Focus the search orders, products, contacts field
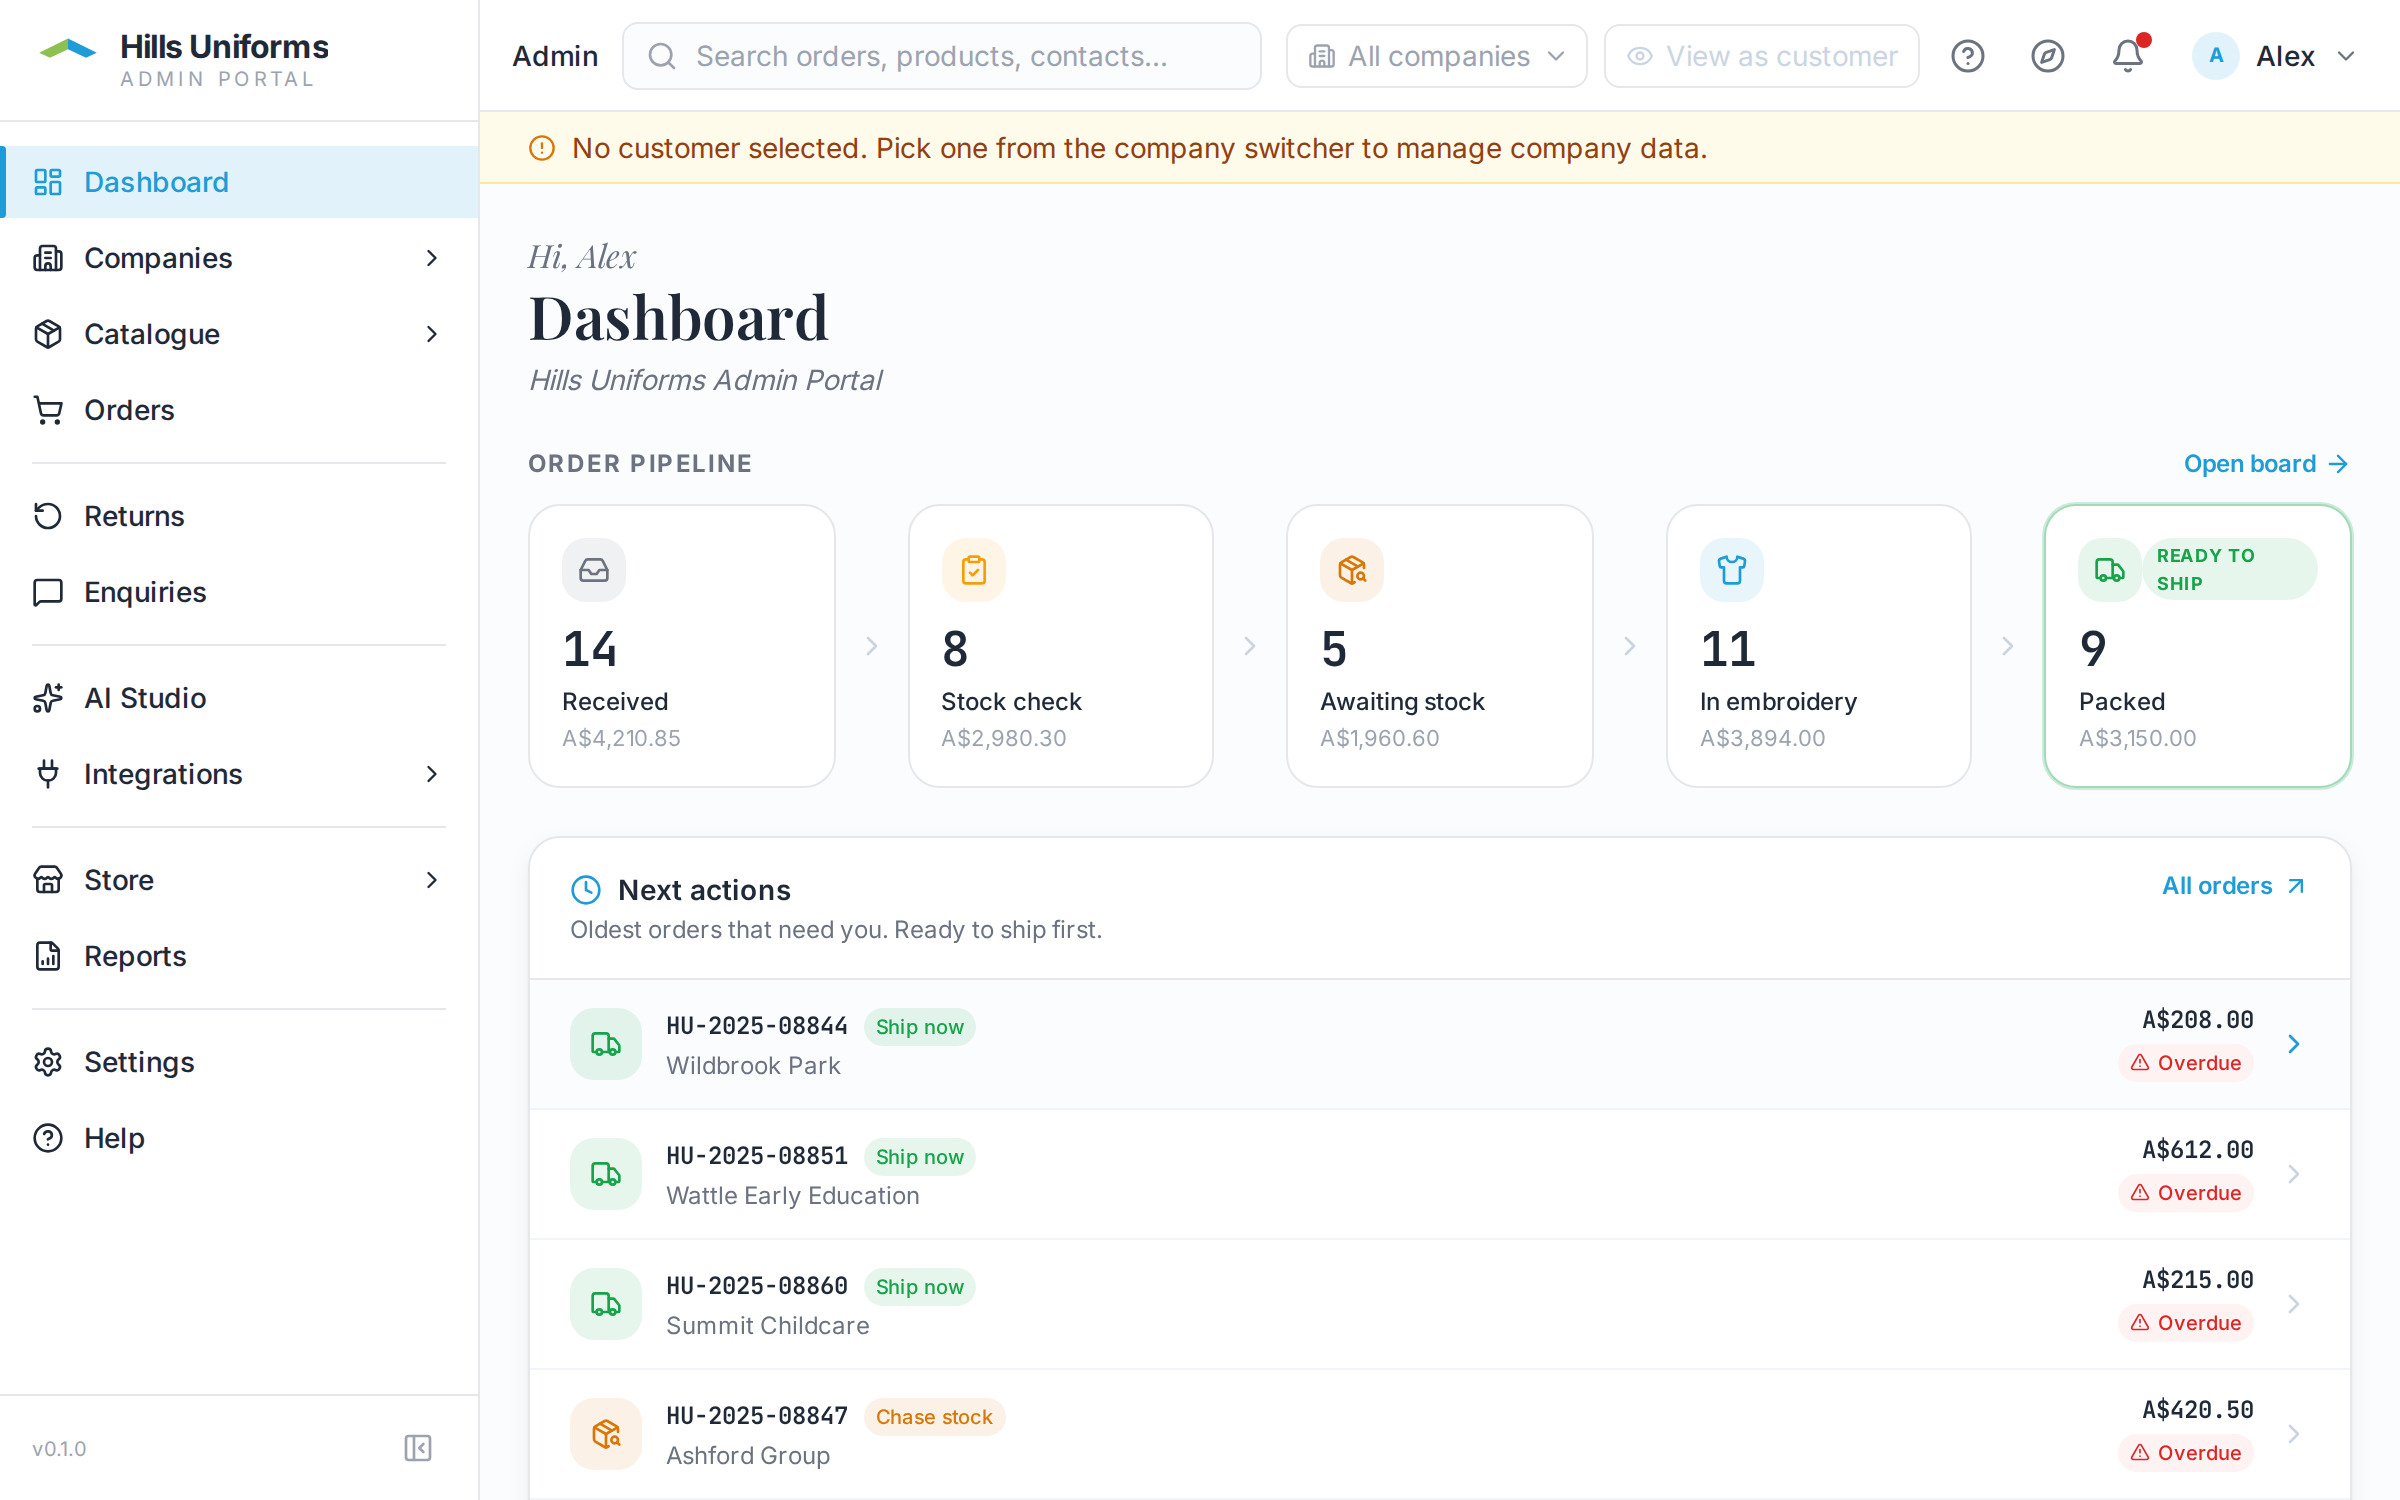The width and height of the screenshot is (2400, 1500). point(941,56)
